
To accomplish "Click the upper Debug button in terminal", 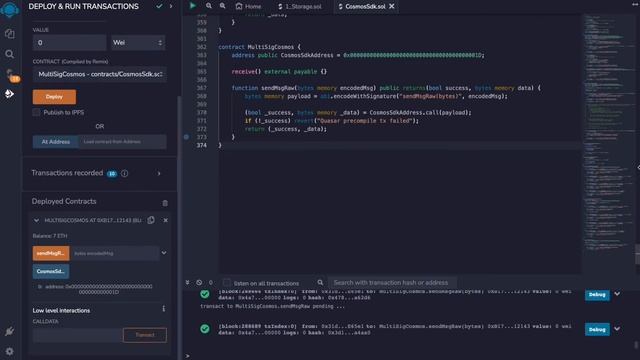I will pos(597,295).
